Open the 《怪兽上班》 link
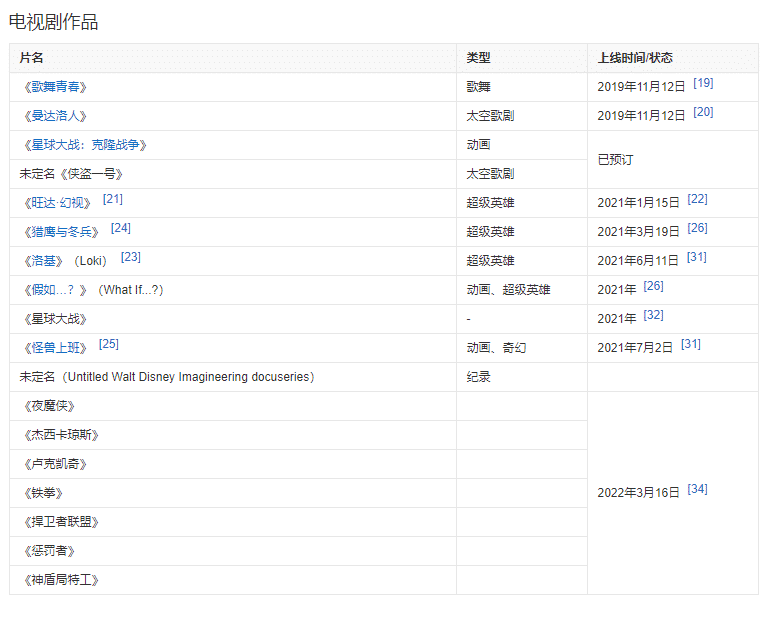The height and width of the screenshot is (617, 768). coord(55,348)
